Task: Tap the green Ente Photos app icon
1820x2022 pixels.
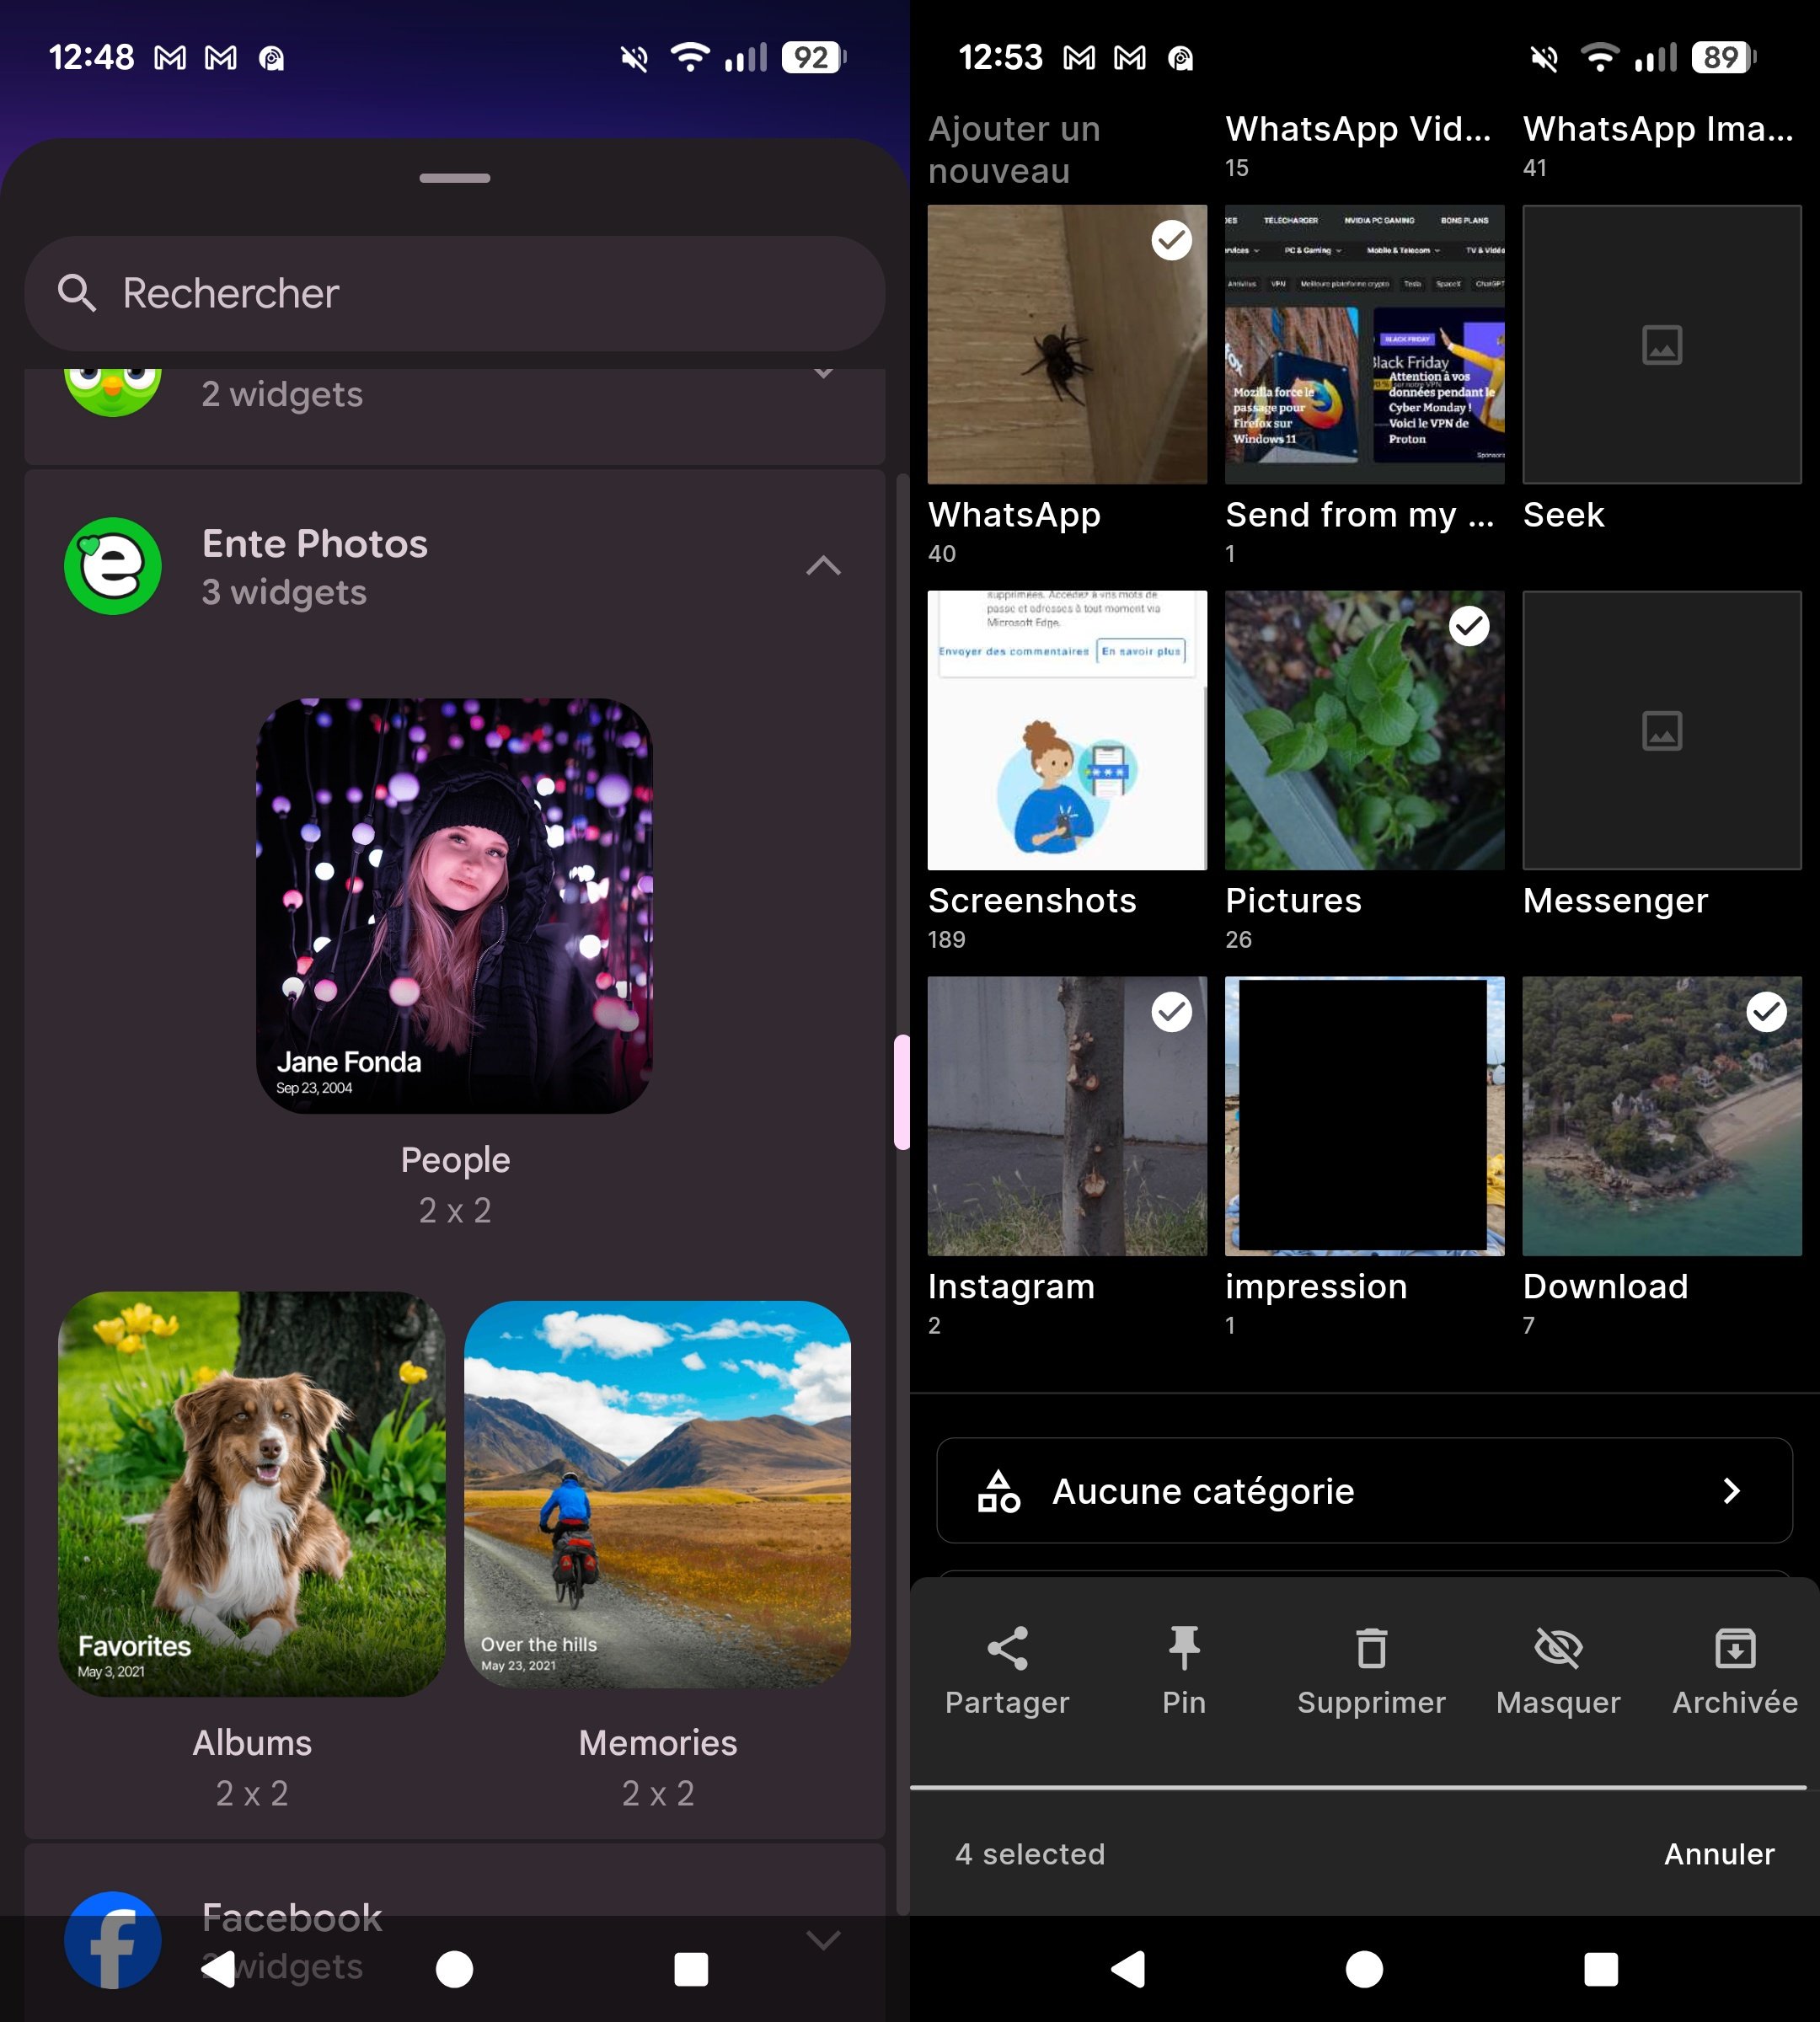Action: click(x=113, y=566)
